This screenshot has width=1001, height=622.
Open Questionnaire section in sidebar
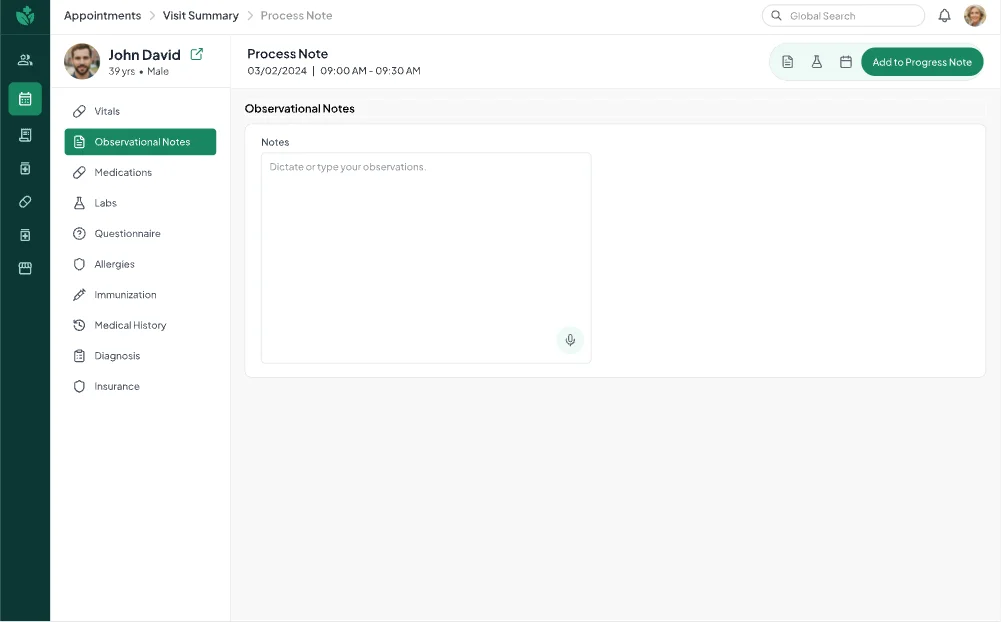(140, 234)
